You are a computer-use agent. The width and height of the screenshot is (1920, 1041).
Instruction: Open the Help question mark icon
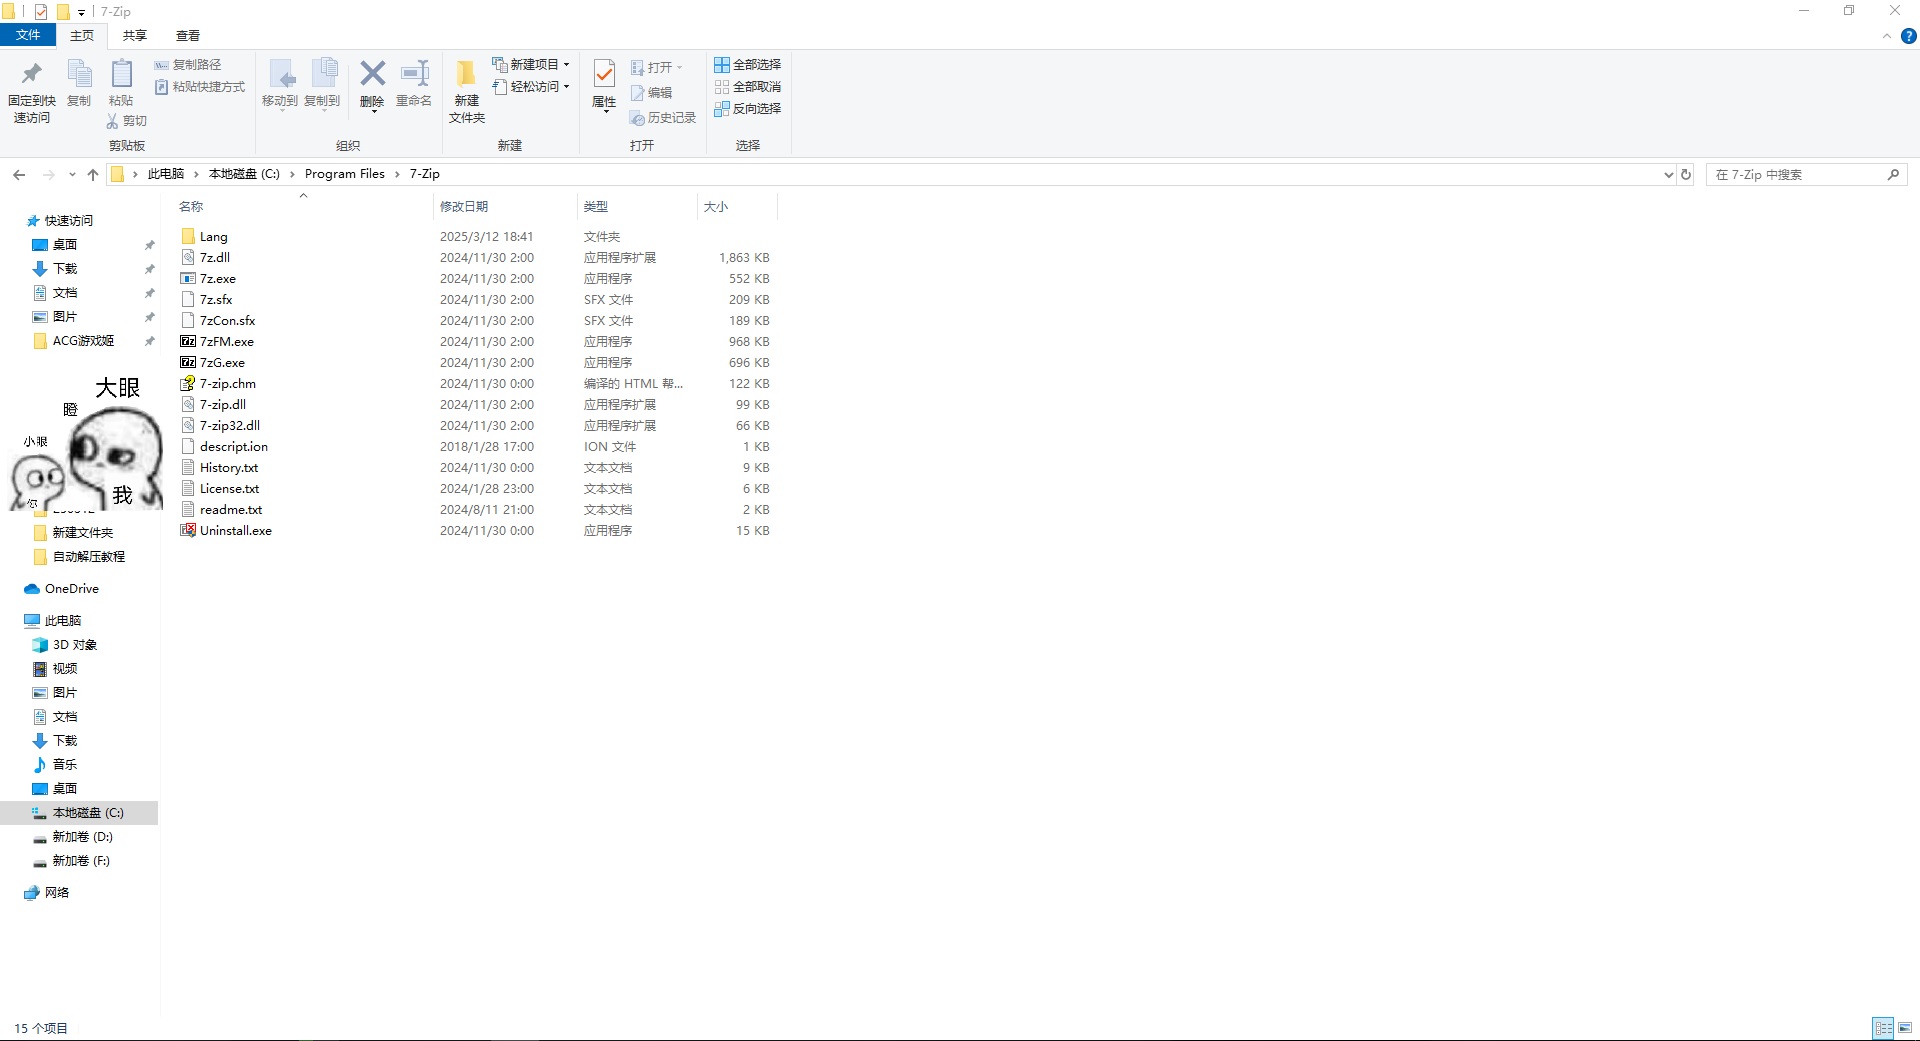click(x=1908, y=36)
